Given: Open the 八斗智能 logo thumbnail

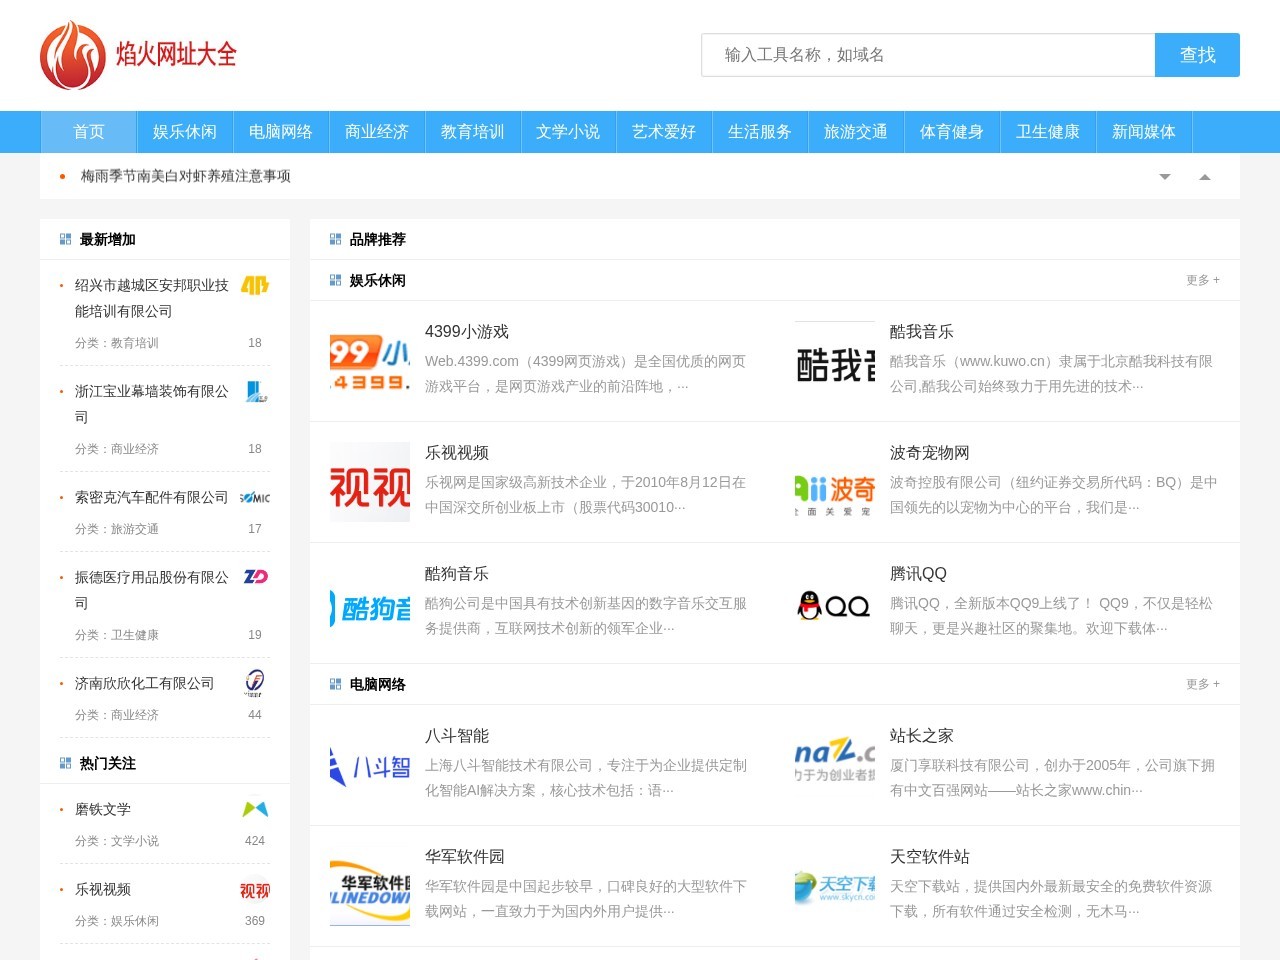Looking at the screenshot, I should [370, 765].
